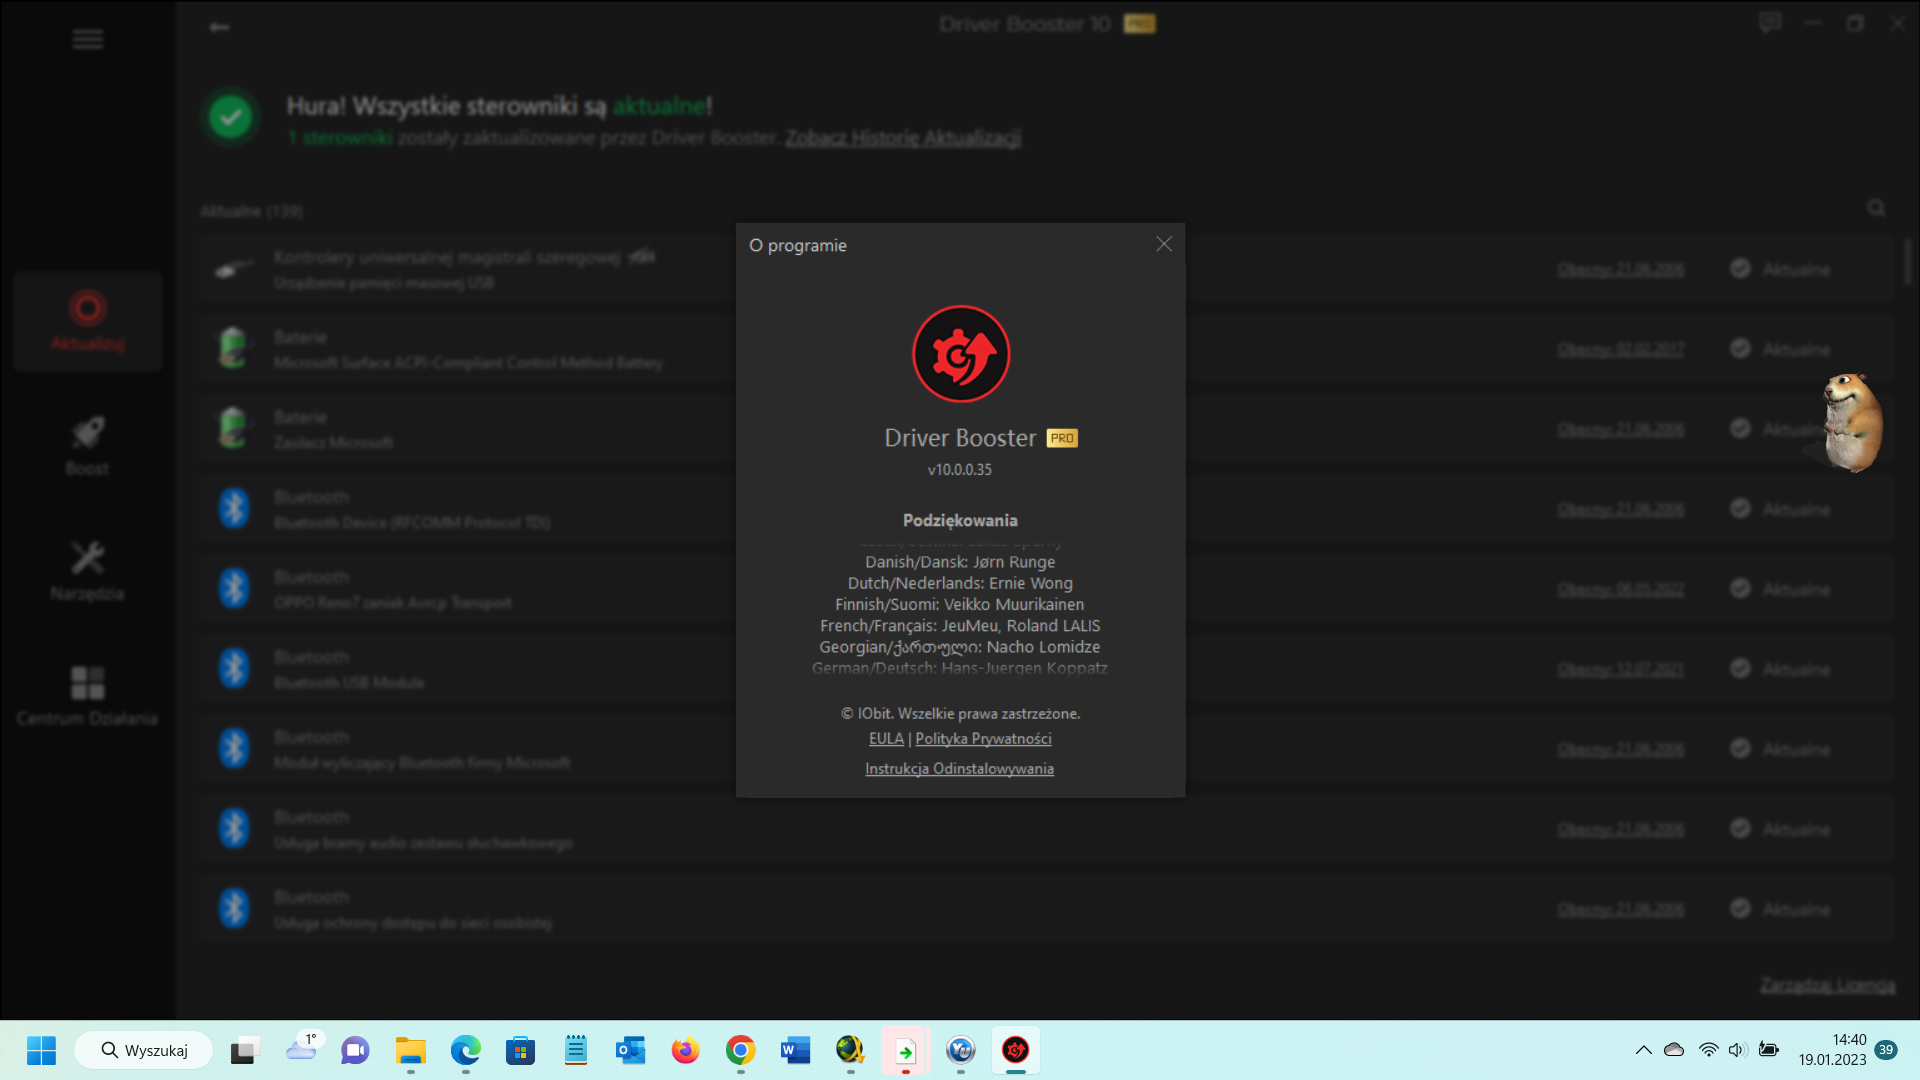1920x1080 pixels.
Task: Open Zobacz Historię Aktualizacji link
Action: [903, 138]
